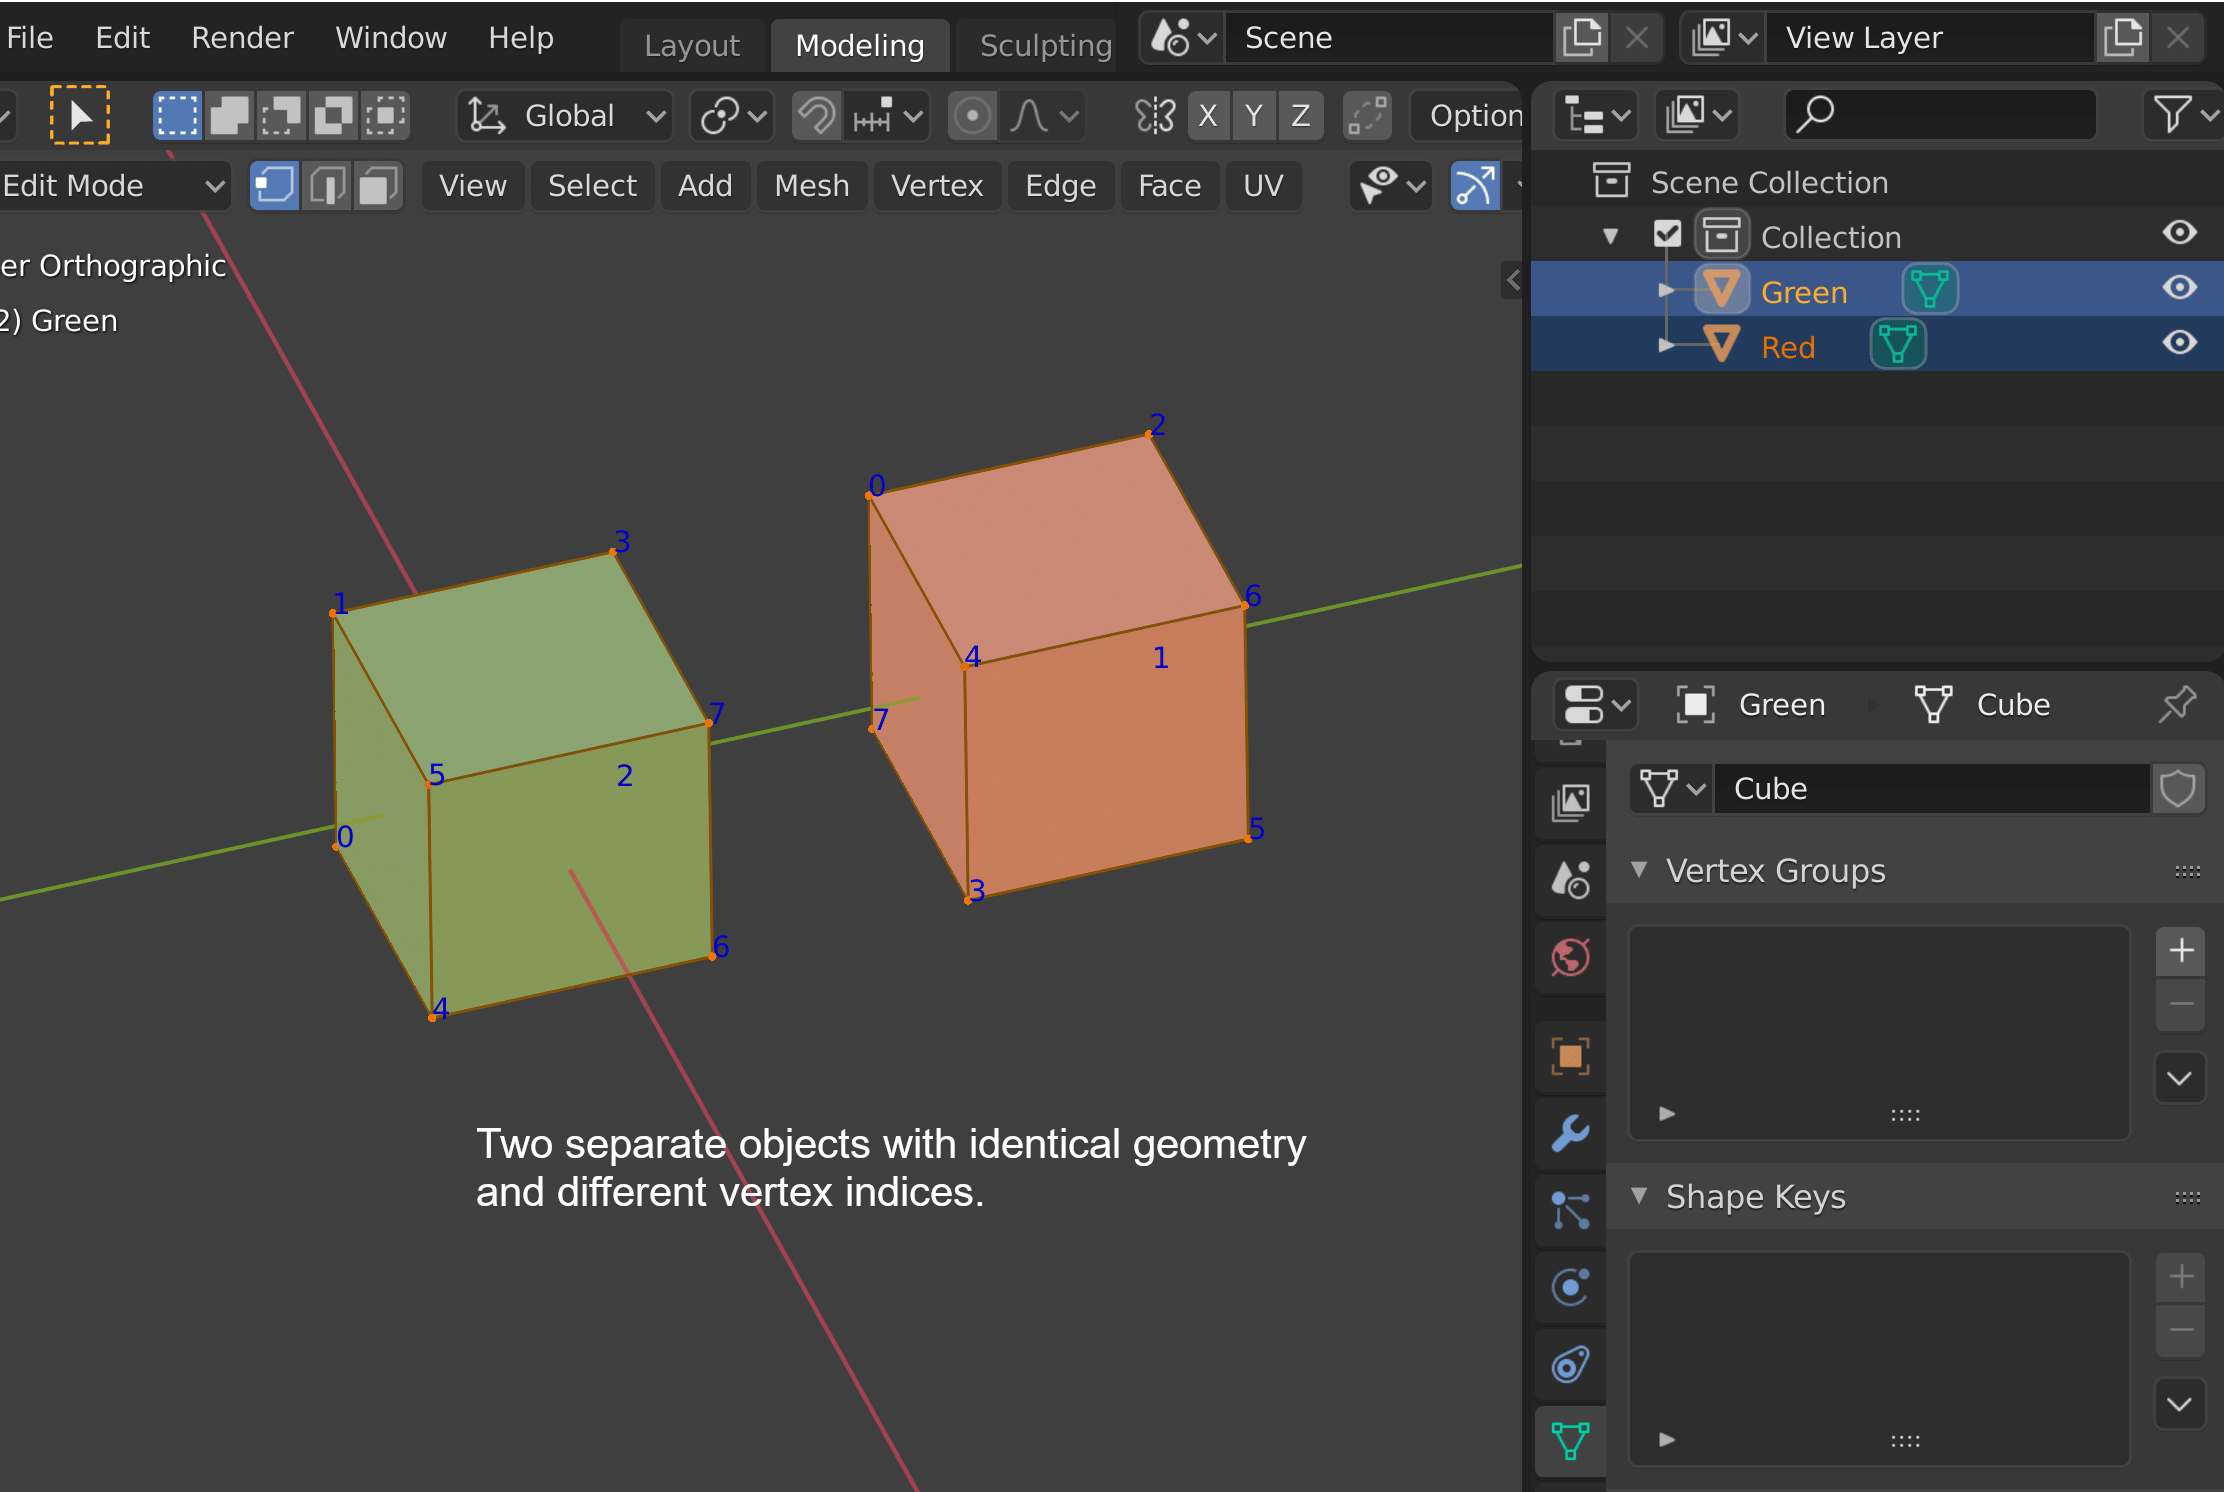The height and width of the screenshot is (1492, 2224).
Task: Open viewport object visibility dropdown
Action: (x=1391, y=186)
